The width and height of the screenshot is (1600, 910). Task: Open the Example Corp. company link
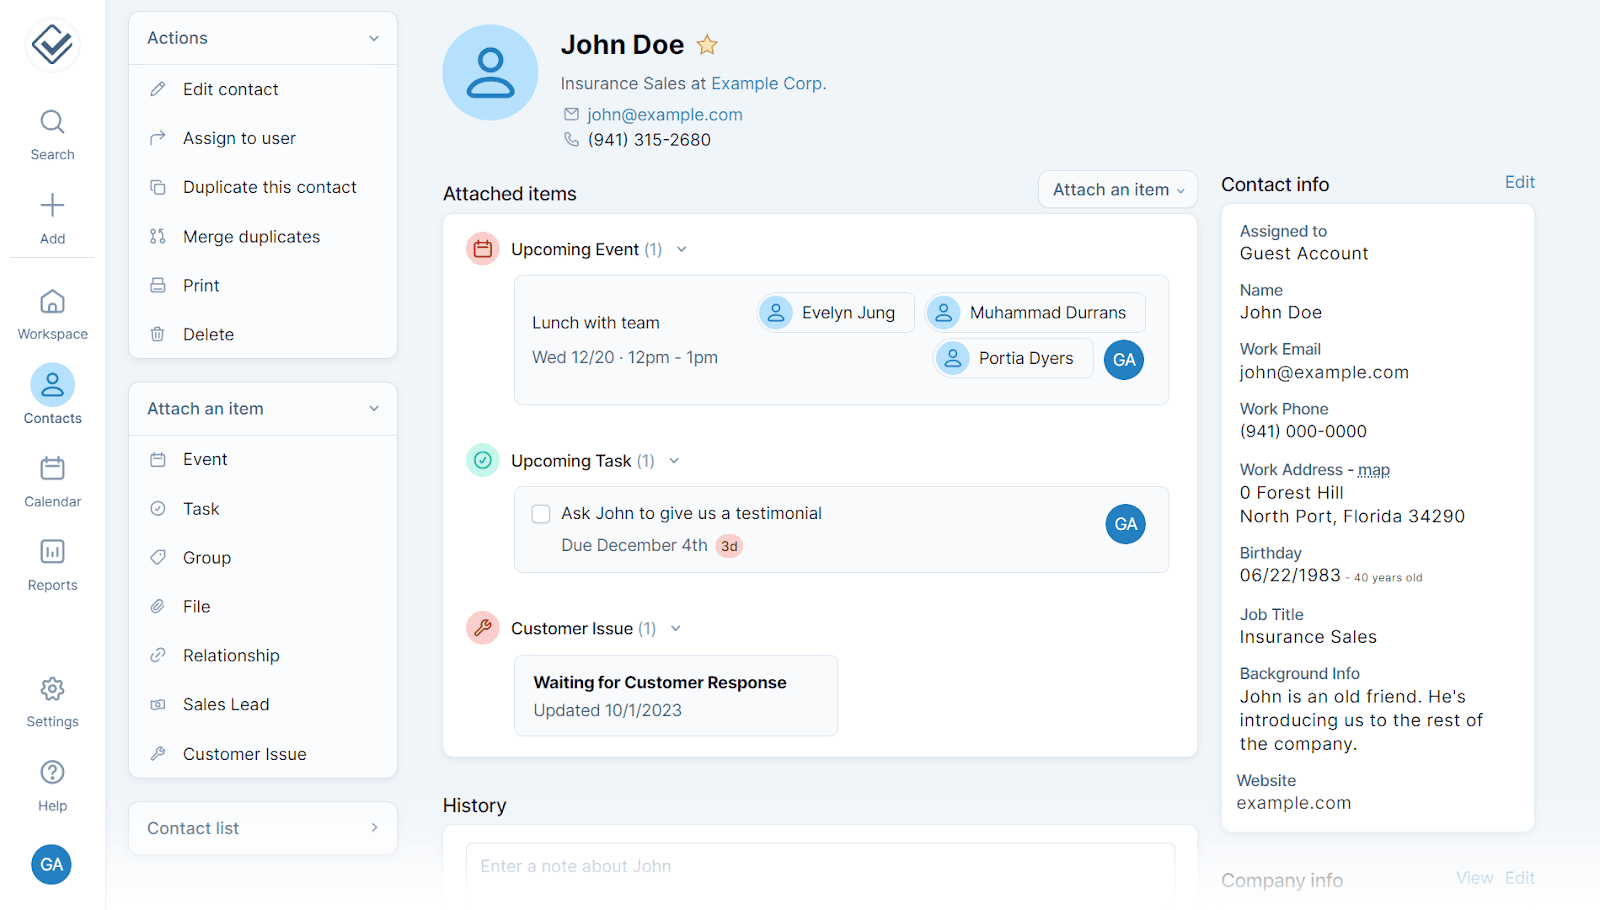click(768, 83)
